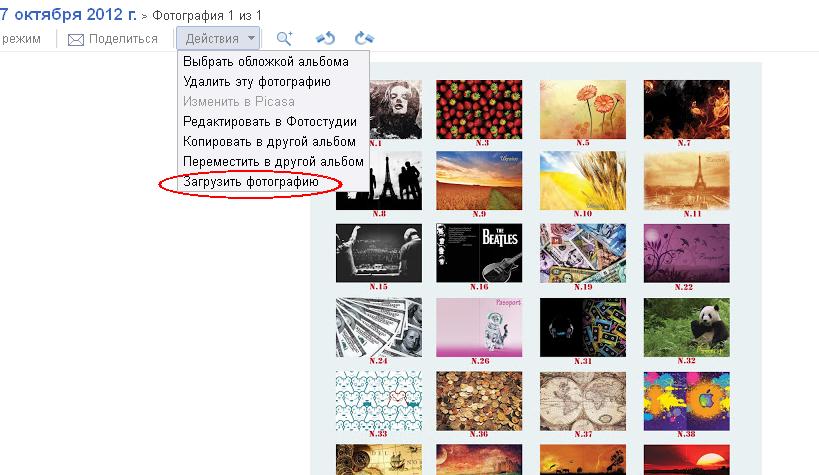Click dollar bills thumbnail N.24
819x475 pixels.
(x=379, y=328)
